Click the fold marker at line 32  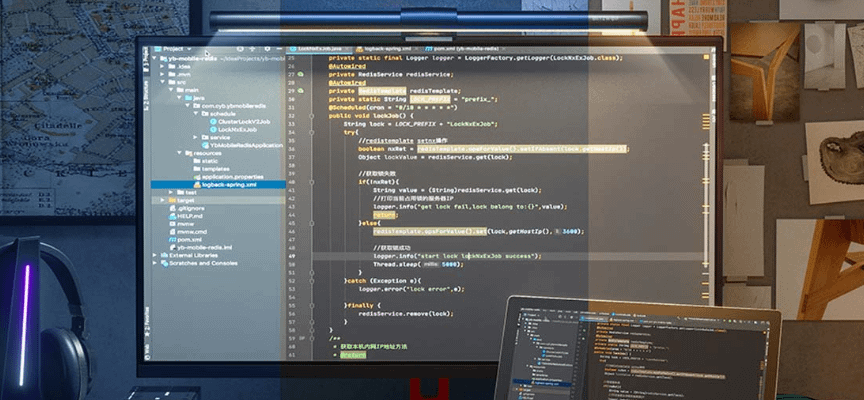point(313,115)
